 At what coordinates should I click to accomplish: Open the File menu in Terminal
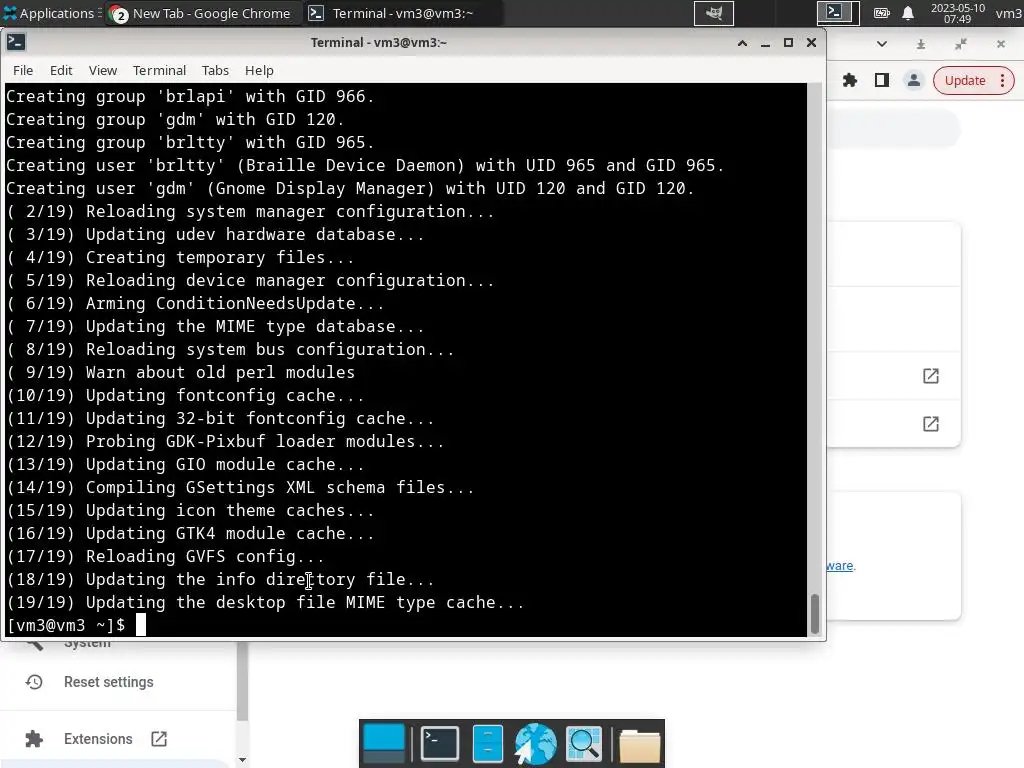(23, 71)
